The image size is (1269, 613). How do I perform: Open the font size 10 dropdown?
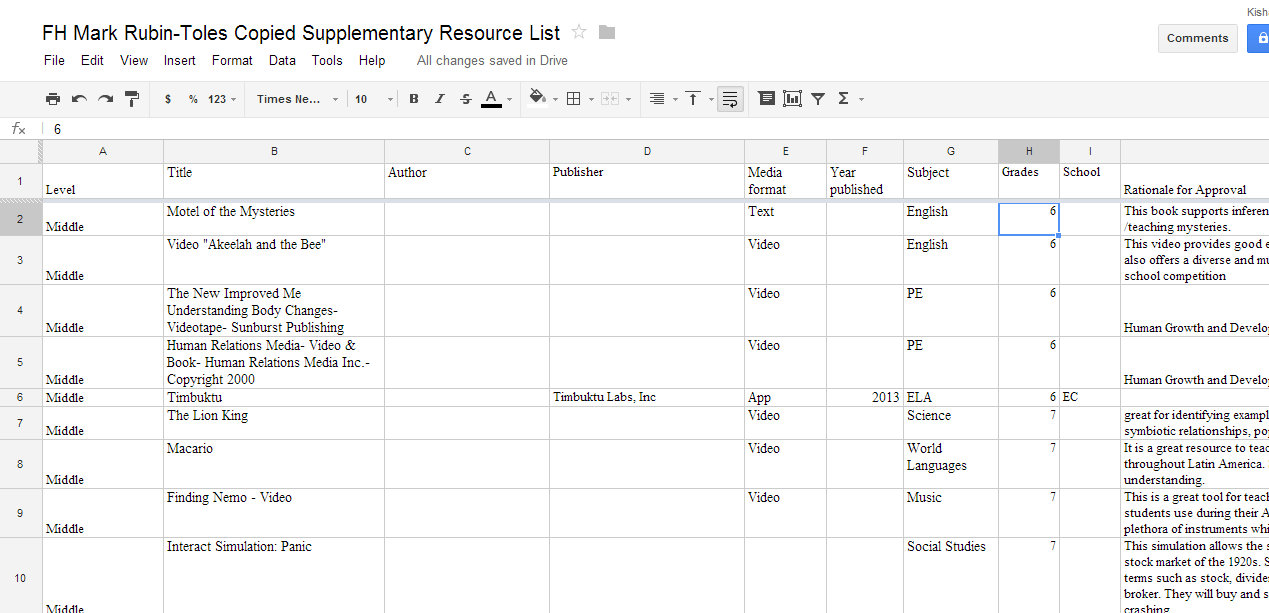point(374,99)
